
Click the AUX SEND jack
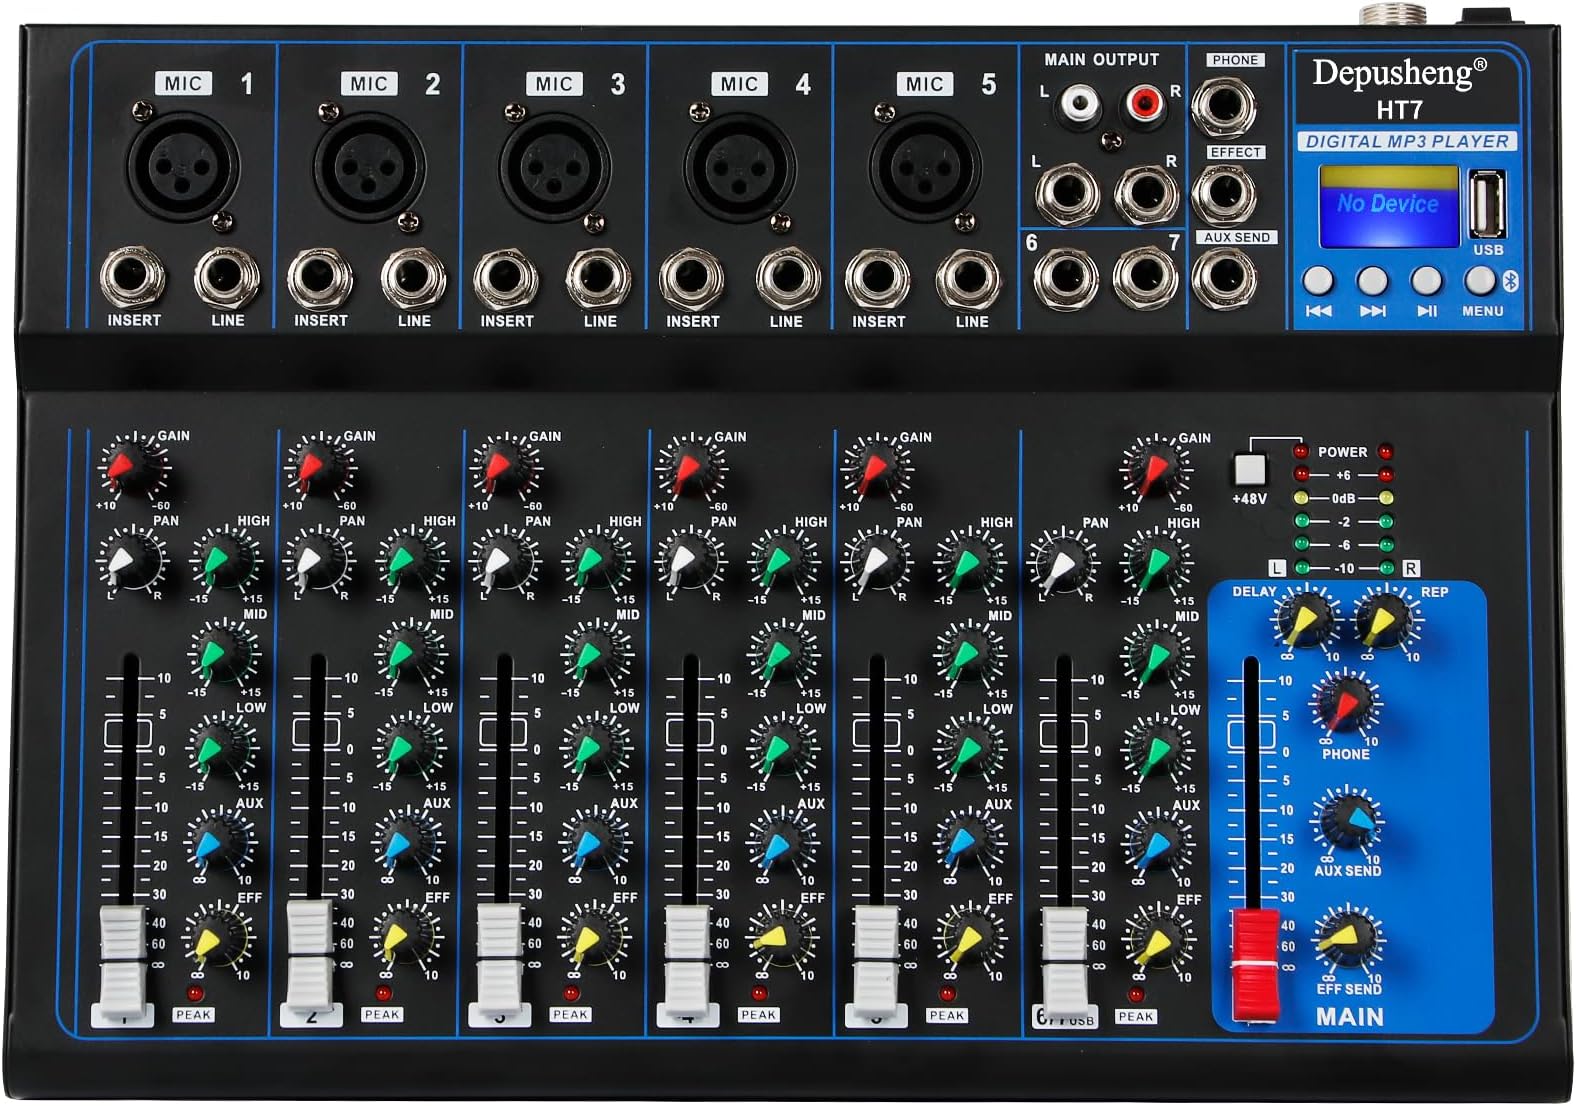click(1225, 277)
